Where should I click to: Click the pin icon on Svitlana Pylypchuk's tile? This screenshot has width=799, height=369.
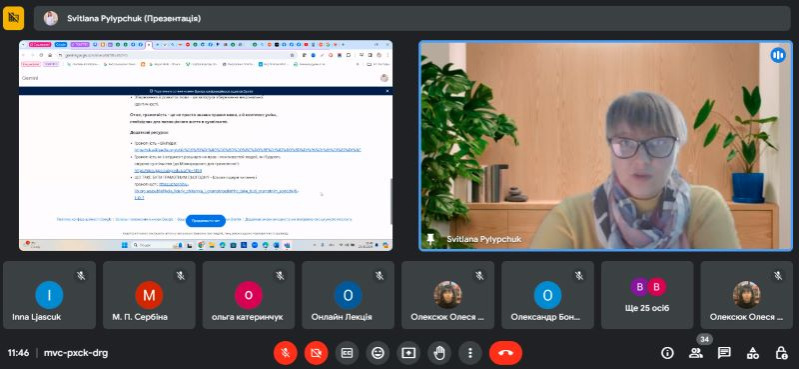pyautogui.click(x=431, y=239)
